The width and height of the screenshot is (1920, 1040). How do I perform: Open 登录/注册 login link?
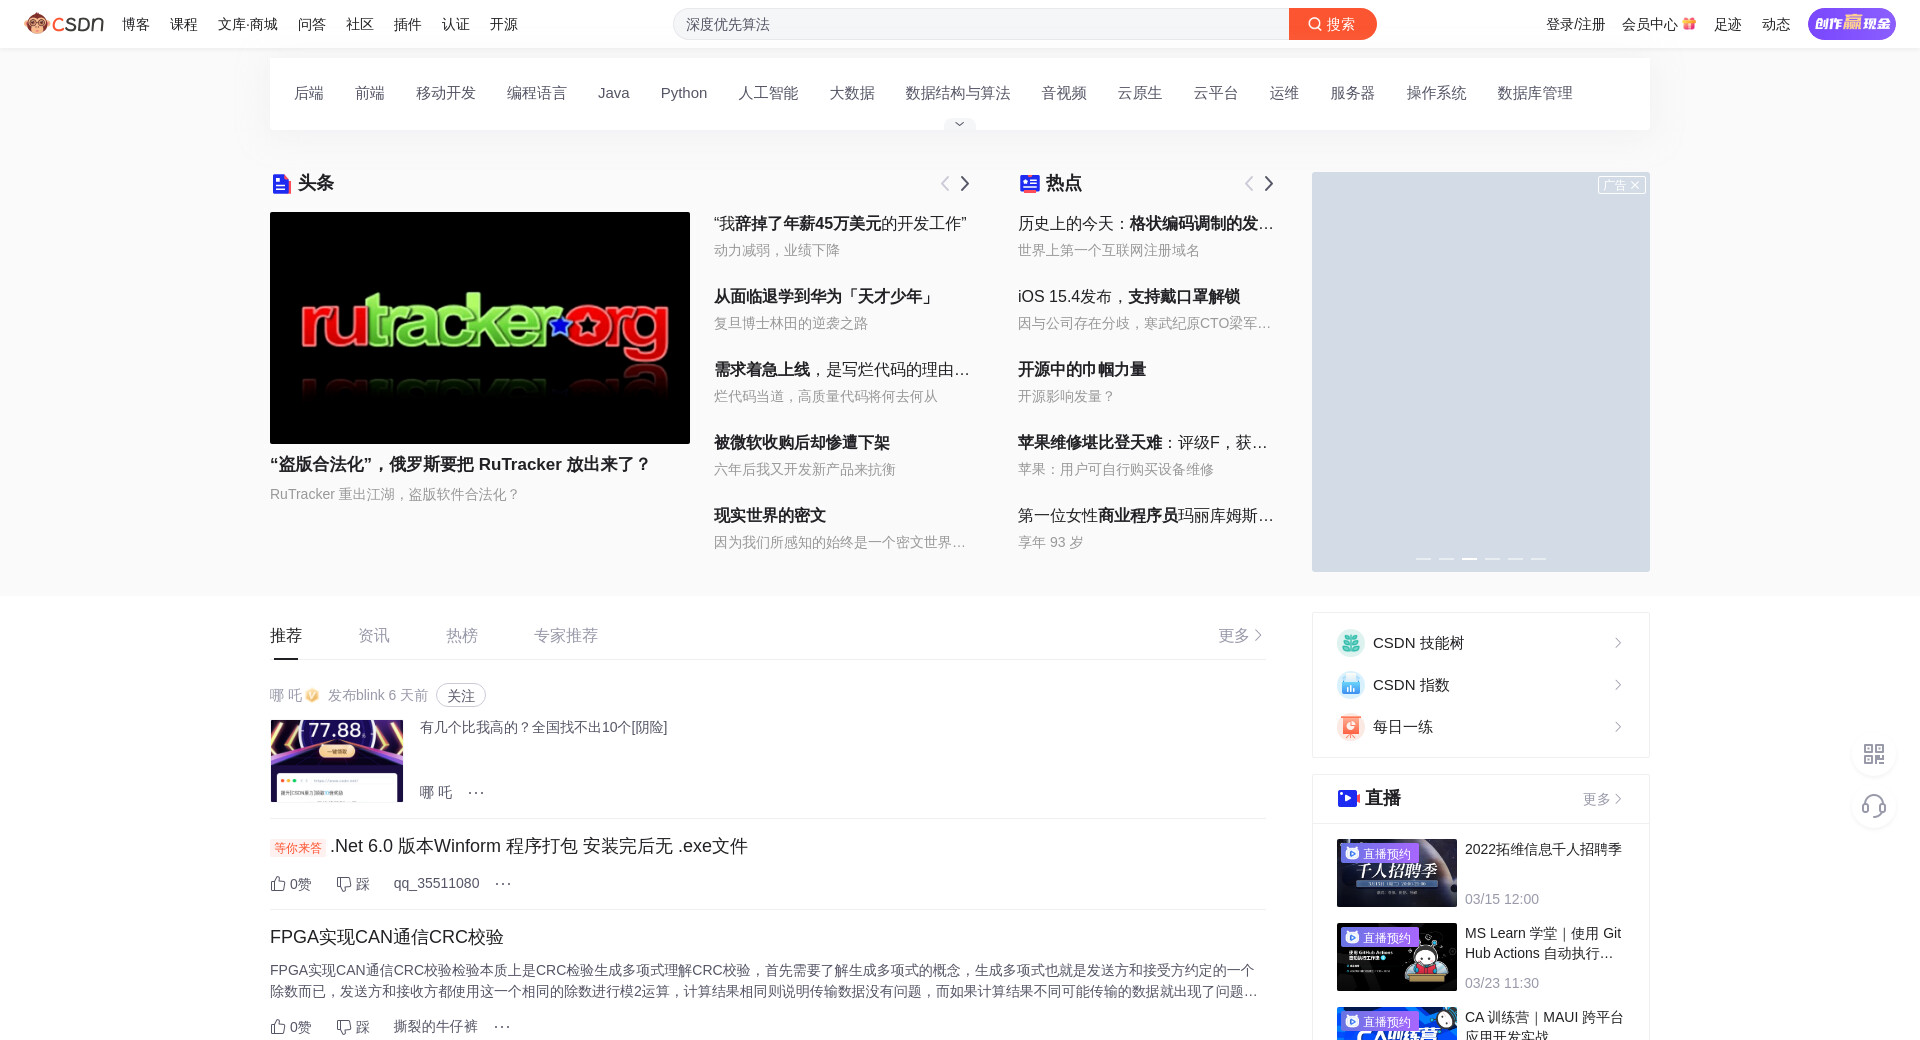coord(1575,24)
